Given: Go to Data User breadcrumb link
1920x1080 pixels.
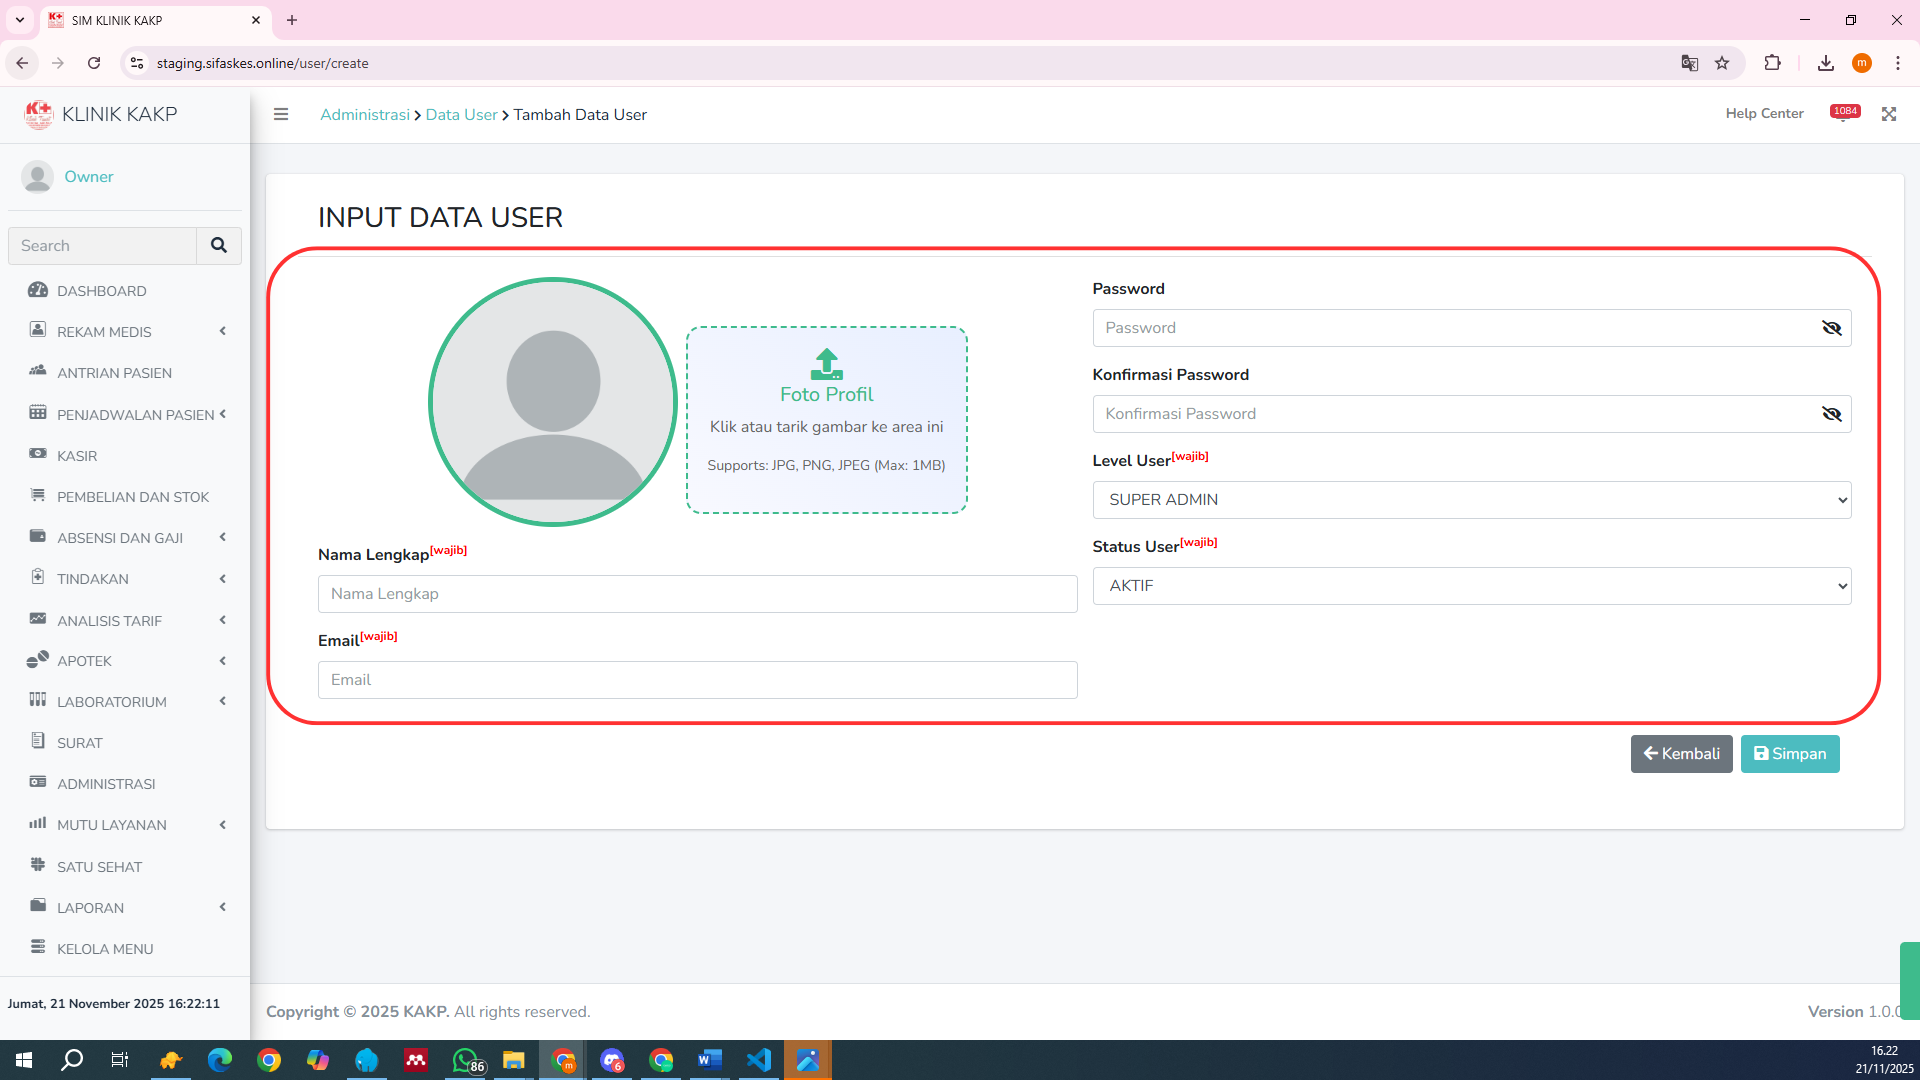Looking at the screenshot, I should [x=461, y=114].
